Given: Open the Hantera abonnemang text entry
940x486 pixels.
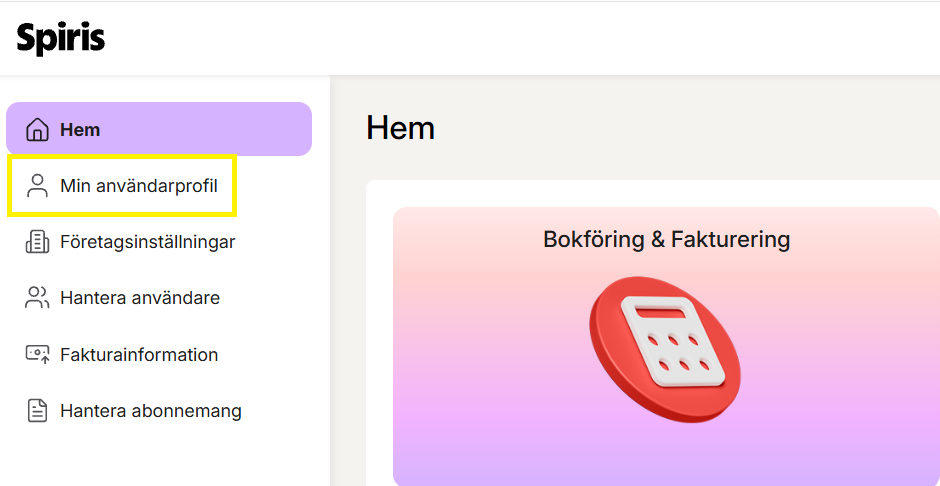Looking at the screenshot, I should (150, 411).
